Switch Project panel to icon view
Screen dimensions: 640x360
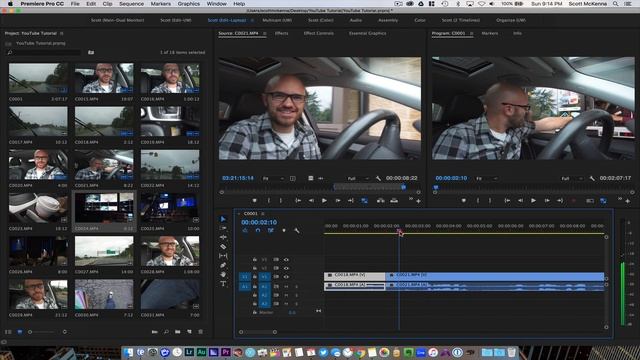click(x=20, y=332)
